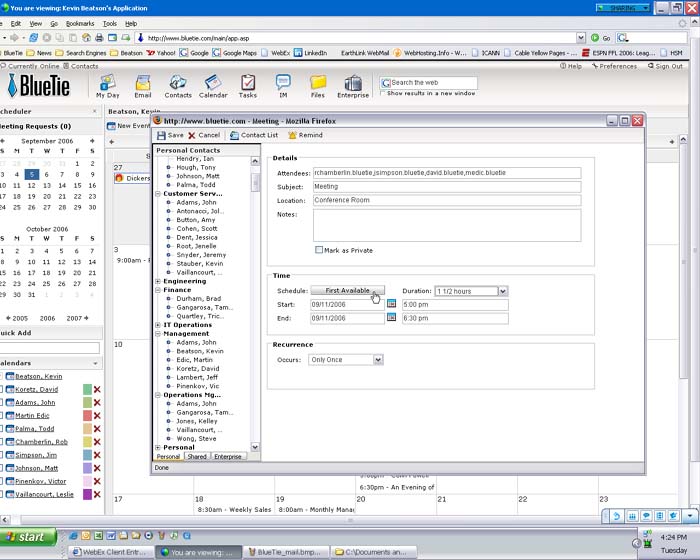Click the Notes text area
This screenshot has height=560, width=700.
(x=447, y=225)
